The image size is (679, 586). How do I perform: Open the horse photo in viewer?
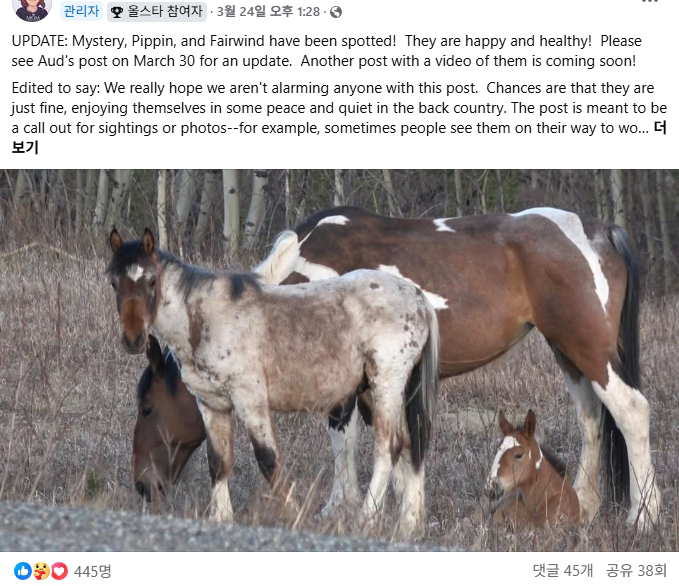(x=340, y=360)
